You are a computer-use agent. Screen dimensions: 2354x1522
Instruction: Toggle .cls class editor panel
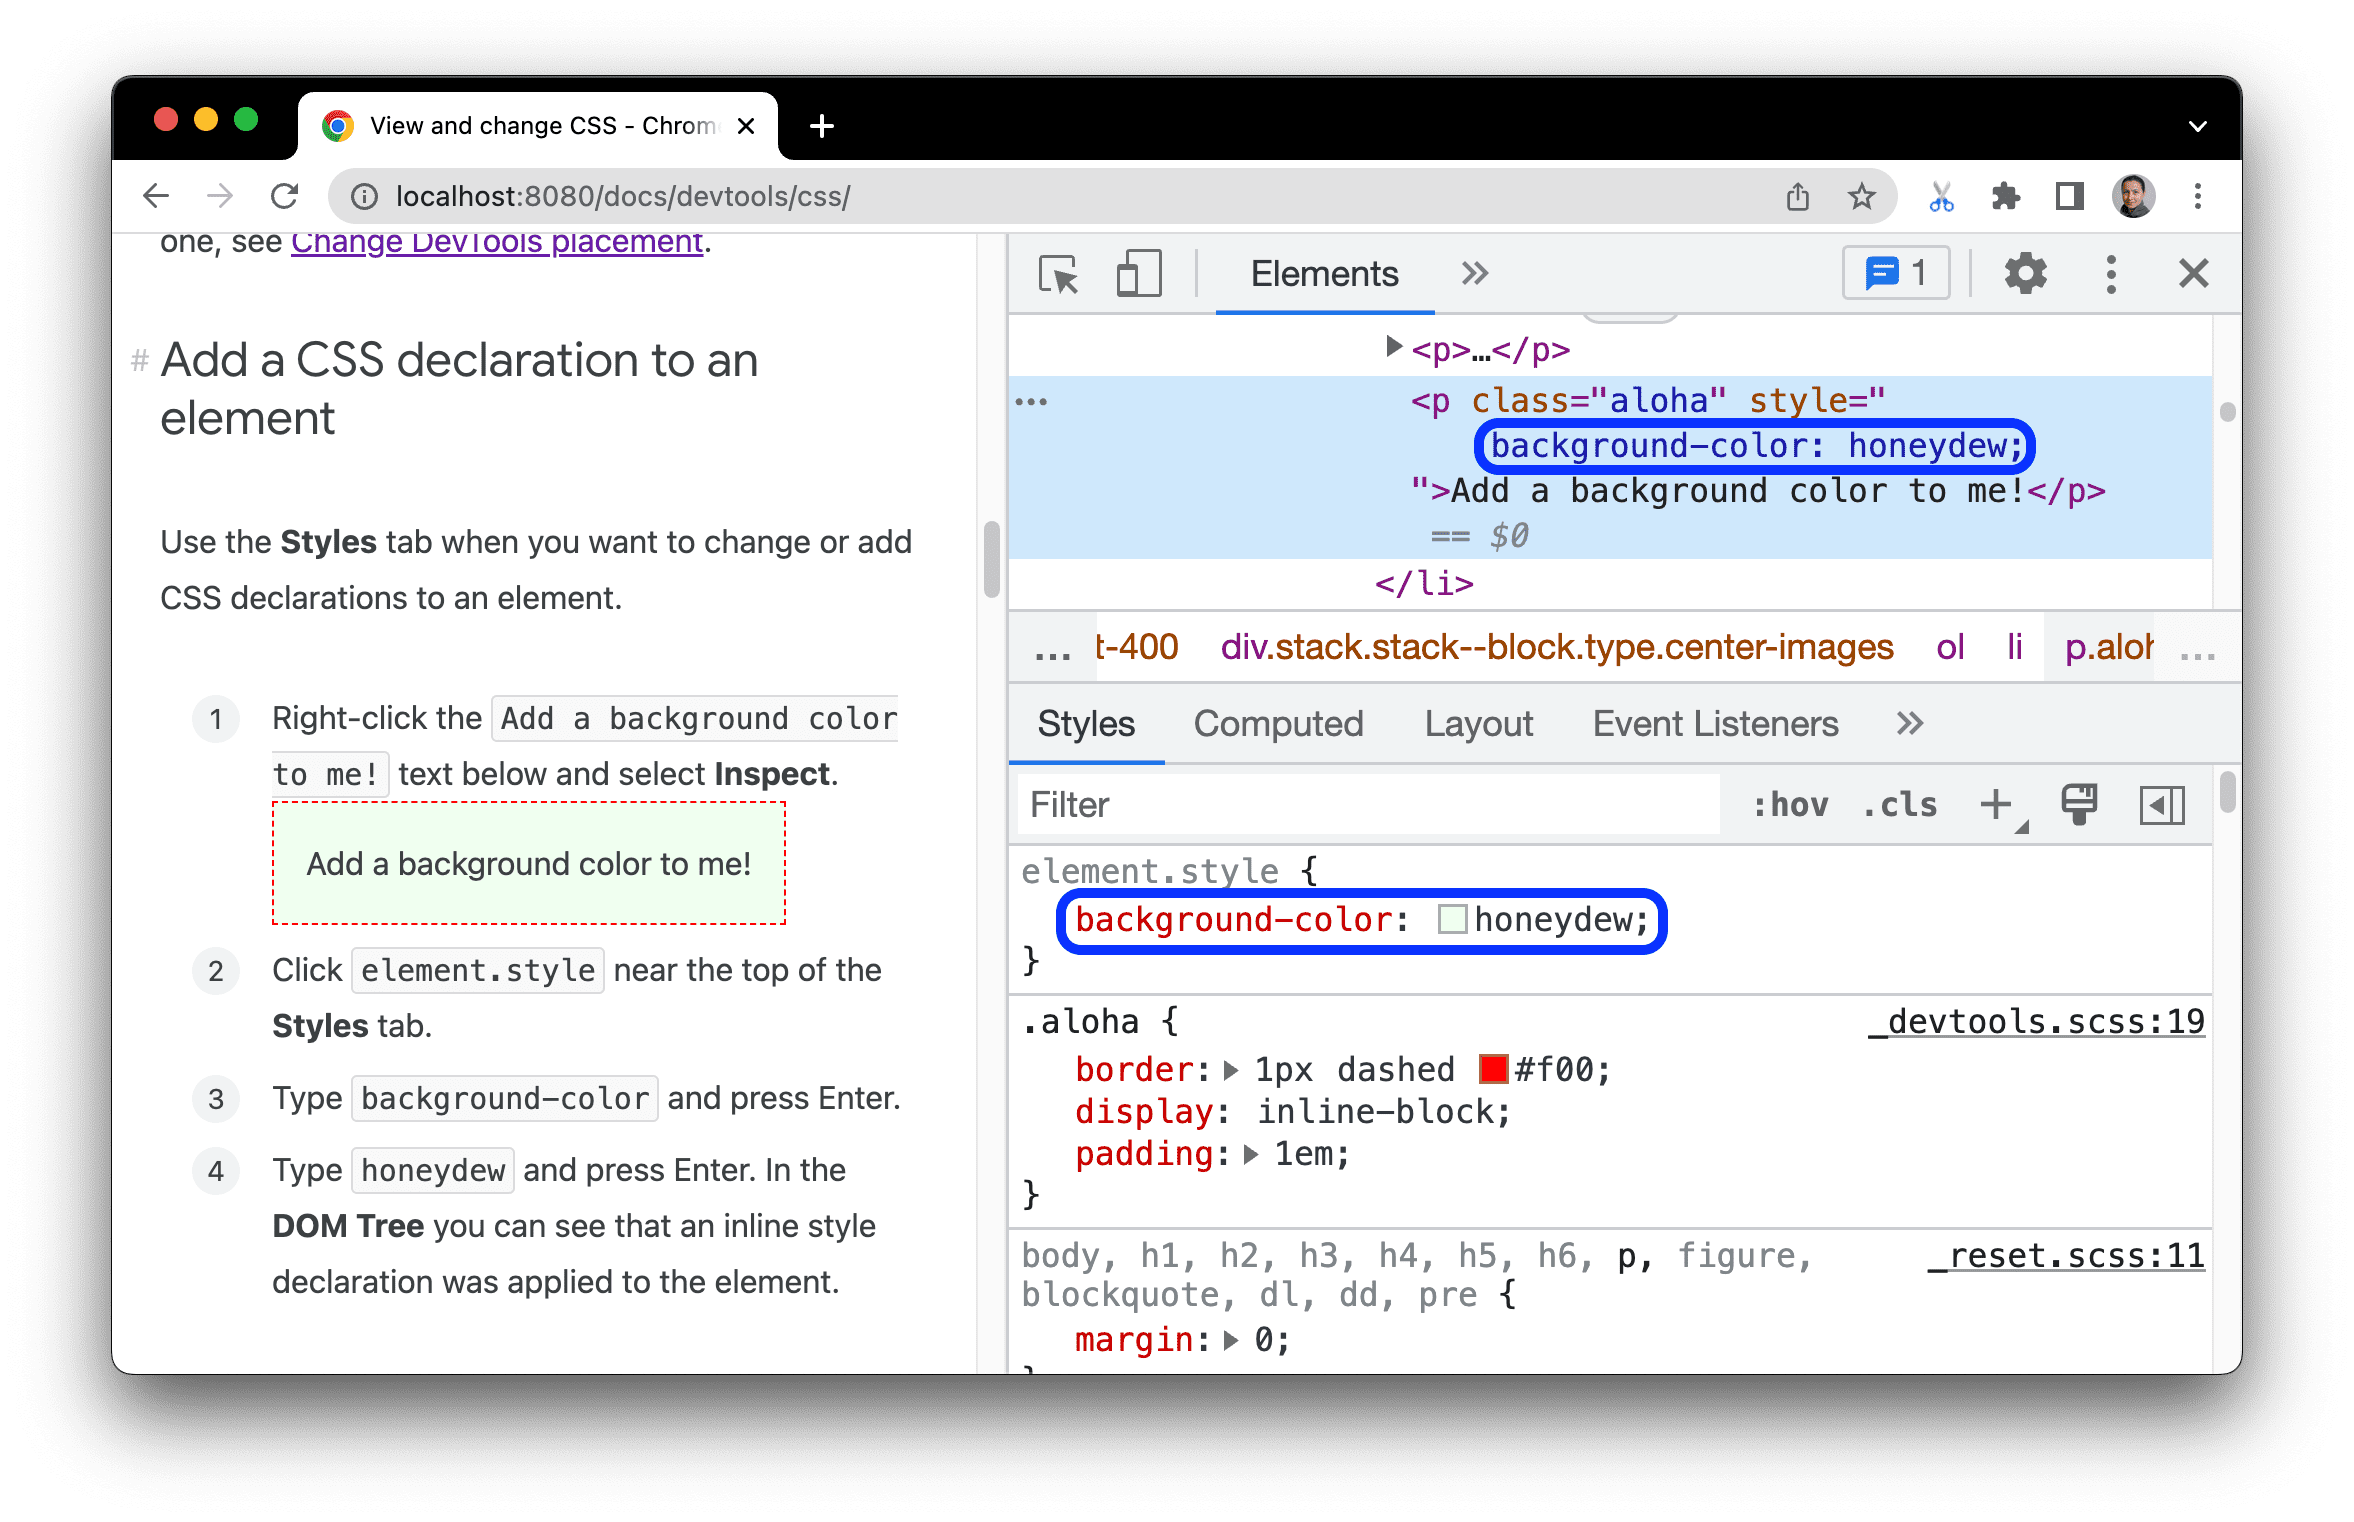(1911, 806)
